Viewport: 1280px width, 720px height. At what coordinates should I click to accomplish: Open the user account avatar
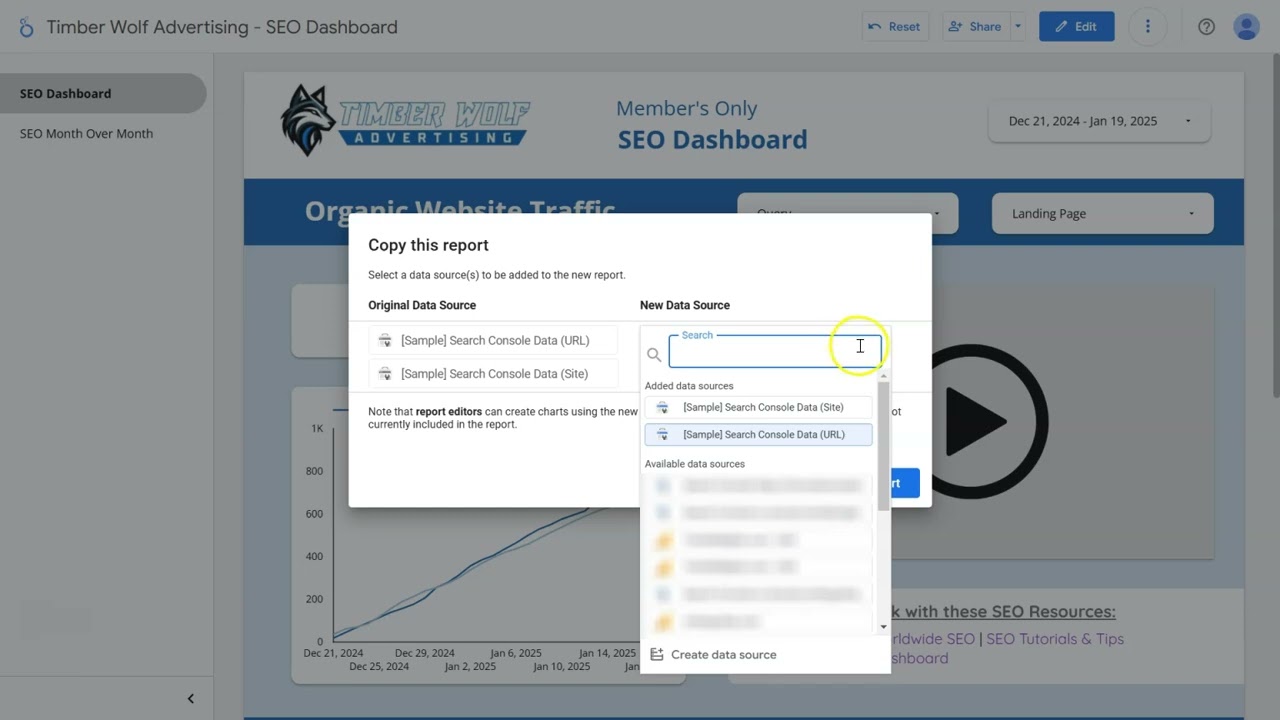[x=1246, y=27]
